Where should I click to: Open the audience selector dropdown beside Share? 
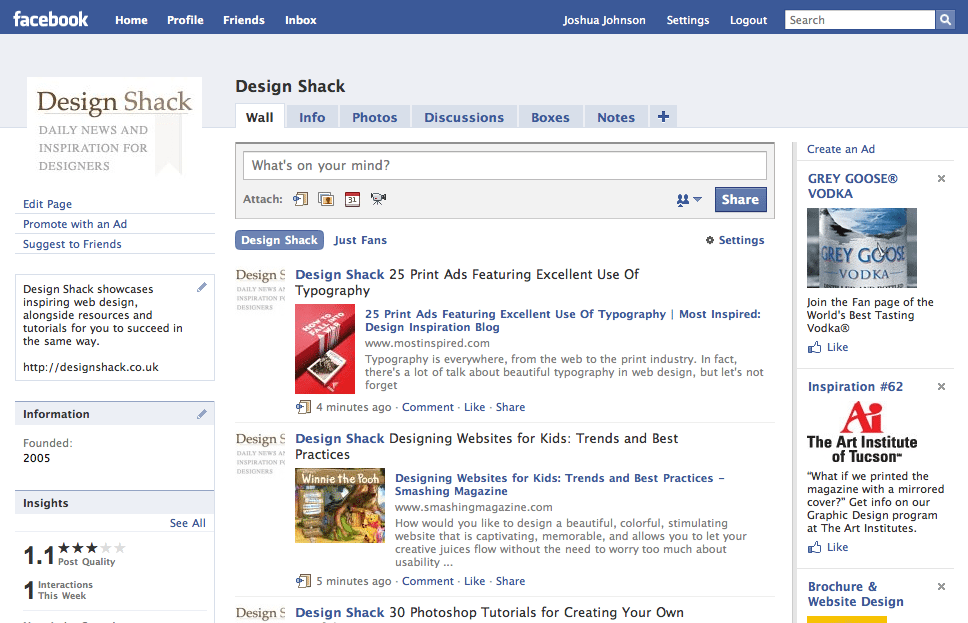(x=689, y=199)
